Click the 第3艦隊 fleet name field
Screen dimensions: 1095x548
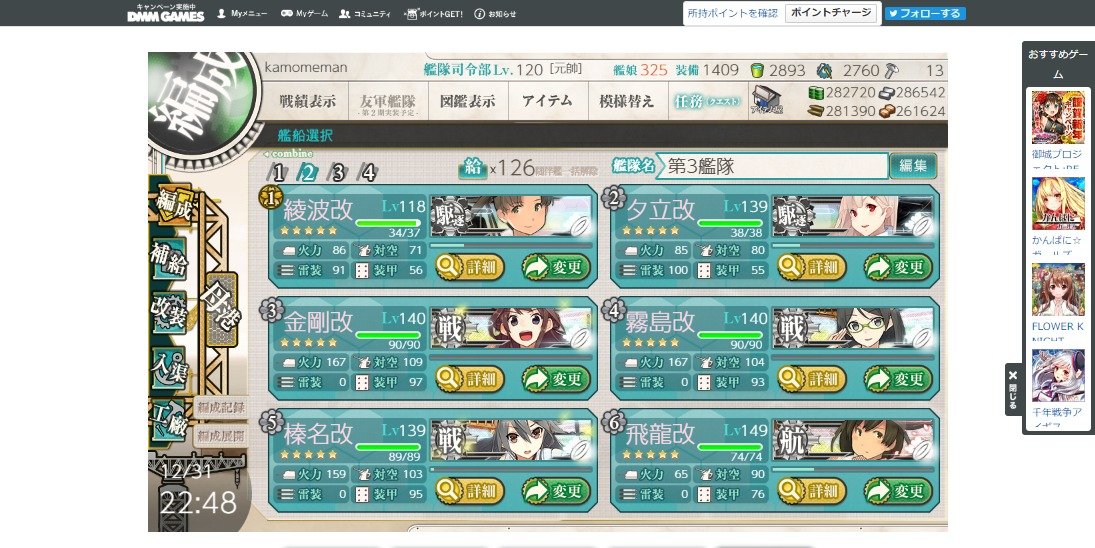tap(771, 166)
